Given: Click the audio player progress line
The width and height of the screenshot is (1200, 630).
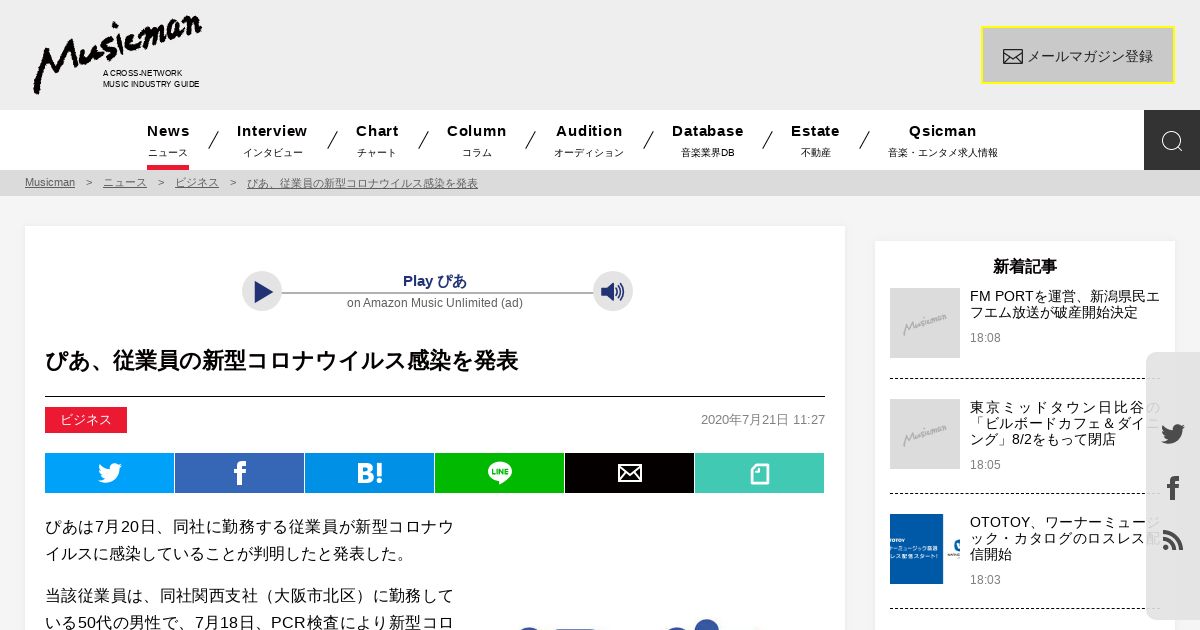Looking at the screenshot, I should [x=437, y=293].
